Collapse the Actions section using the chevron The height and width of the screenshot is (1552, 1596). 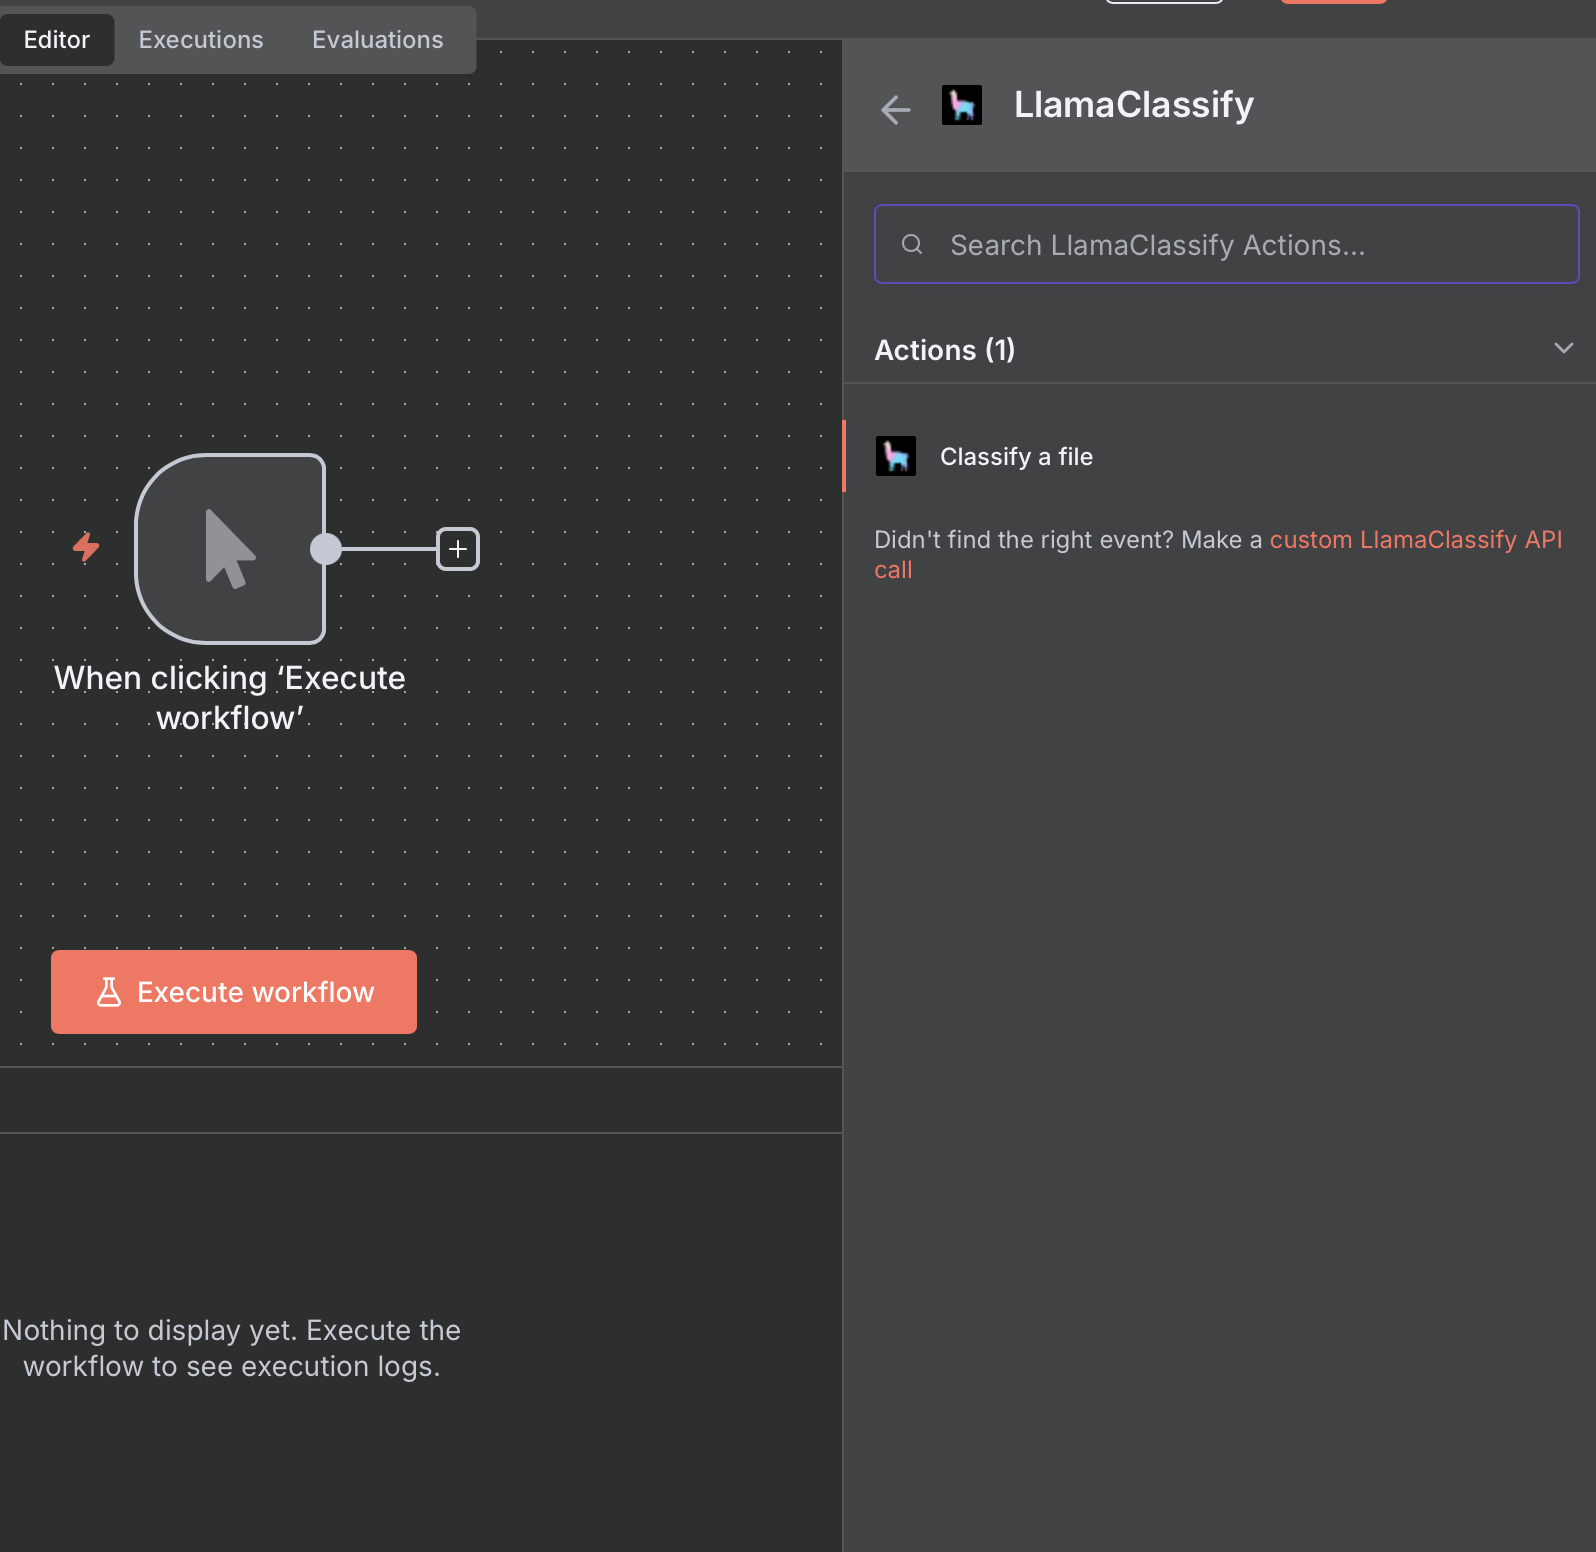point(1563,349)
